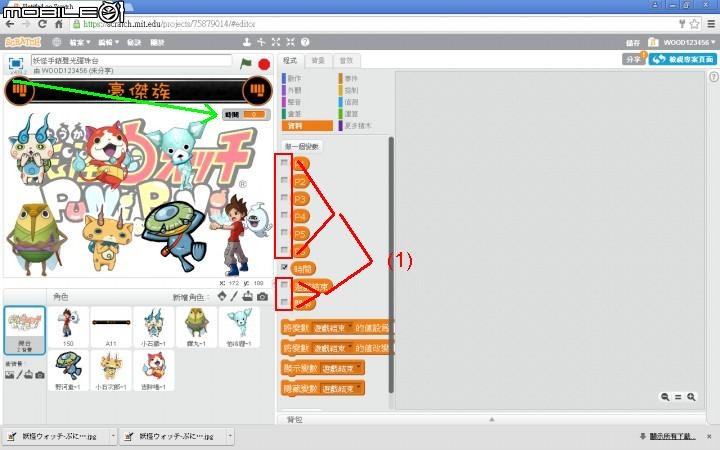Toggle the P3 variable checkbox
Image resolution: width=720 pixels, height=450 pixels.
(284, 197)
